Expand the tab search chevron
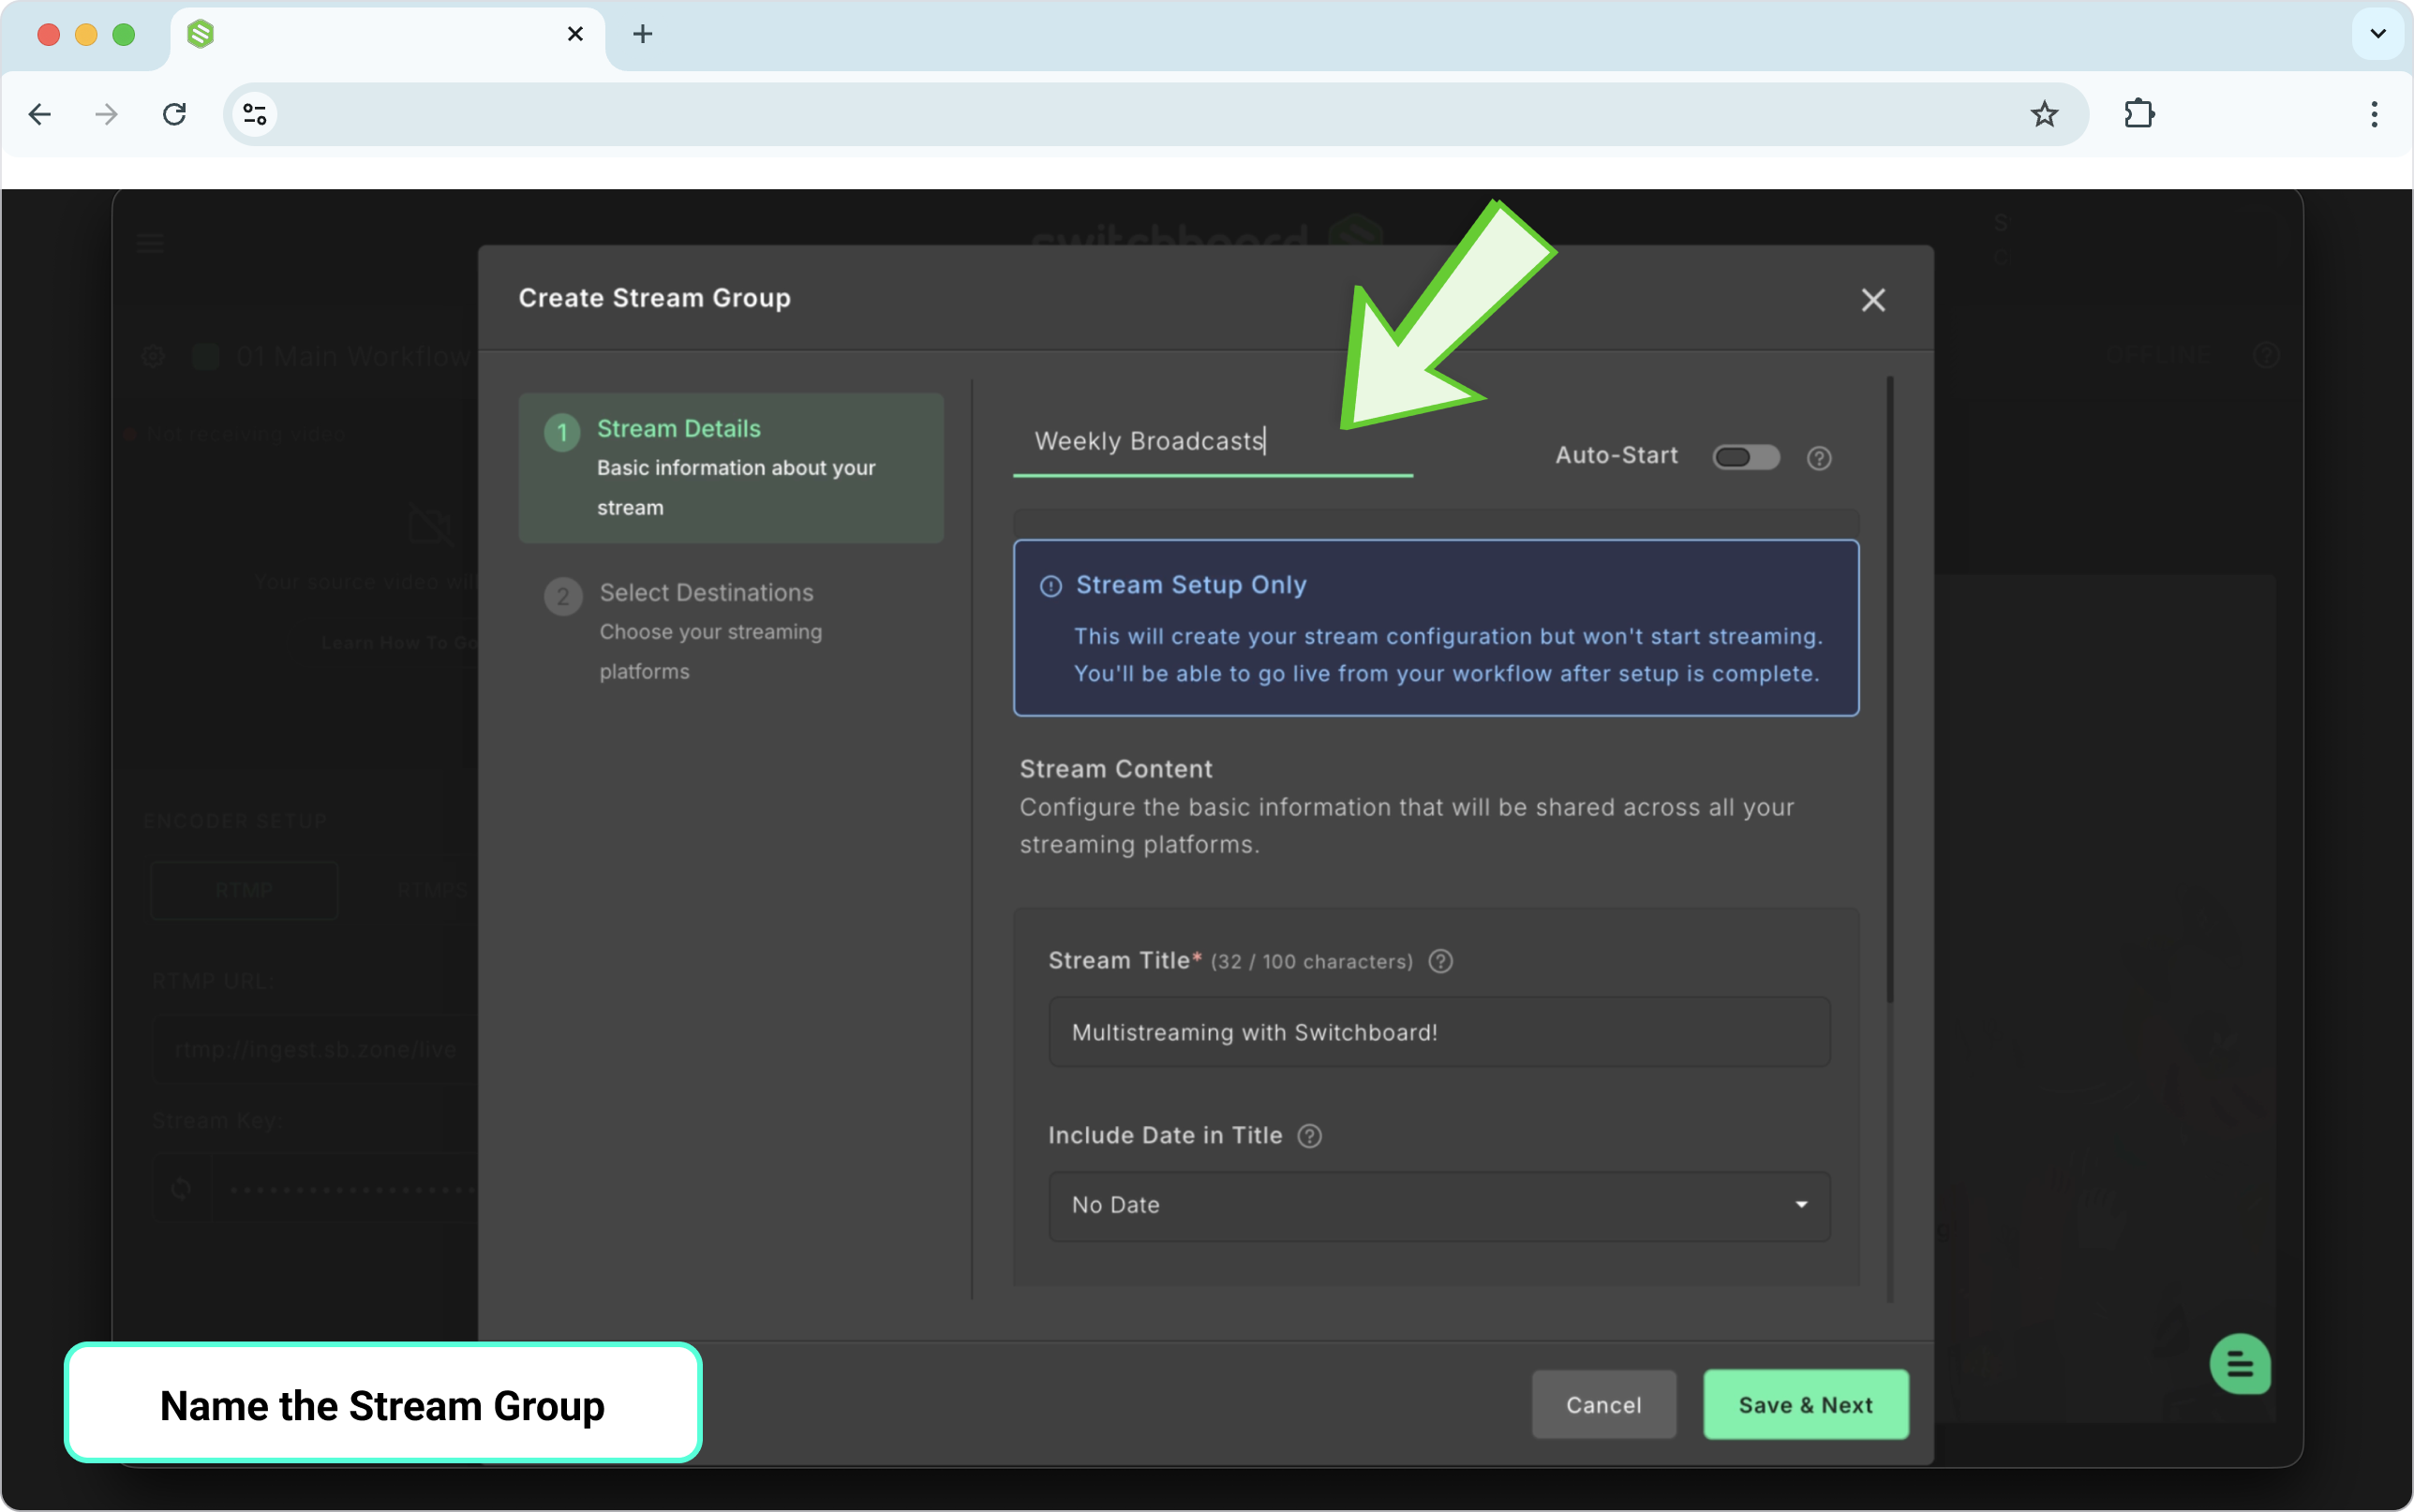This screenshot has height=1512, width=2414. [x=2378, y=34]
